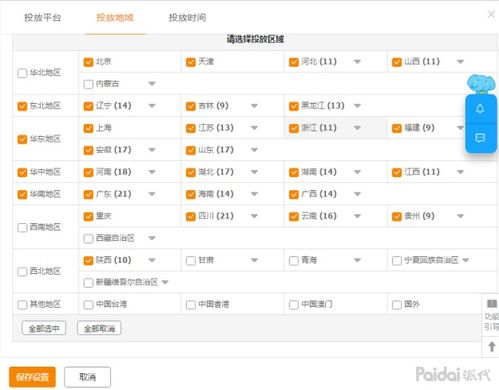499x390 pixels.
Task: Uncheck the 华中地区 checkbox
Action: coord(22,172)
